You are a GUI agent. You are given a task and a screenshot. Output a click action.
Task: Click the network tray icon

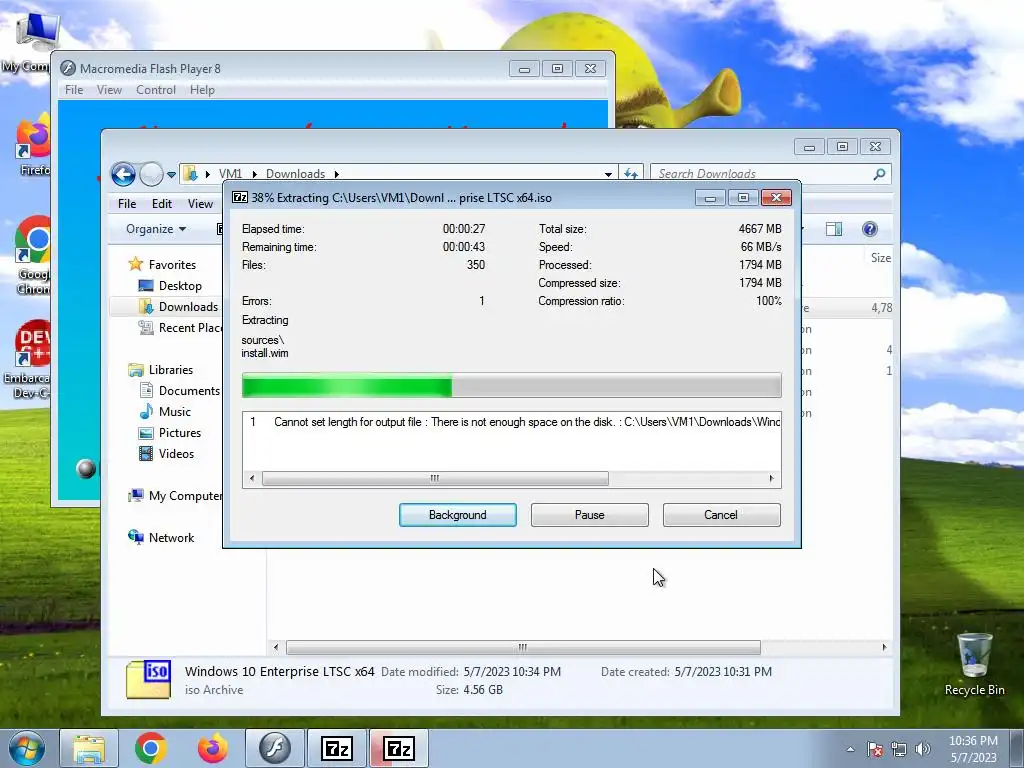[x=899, y=749]
